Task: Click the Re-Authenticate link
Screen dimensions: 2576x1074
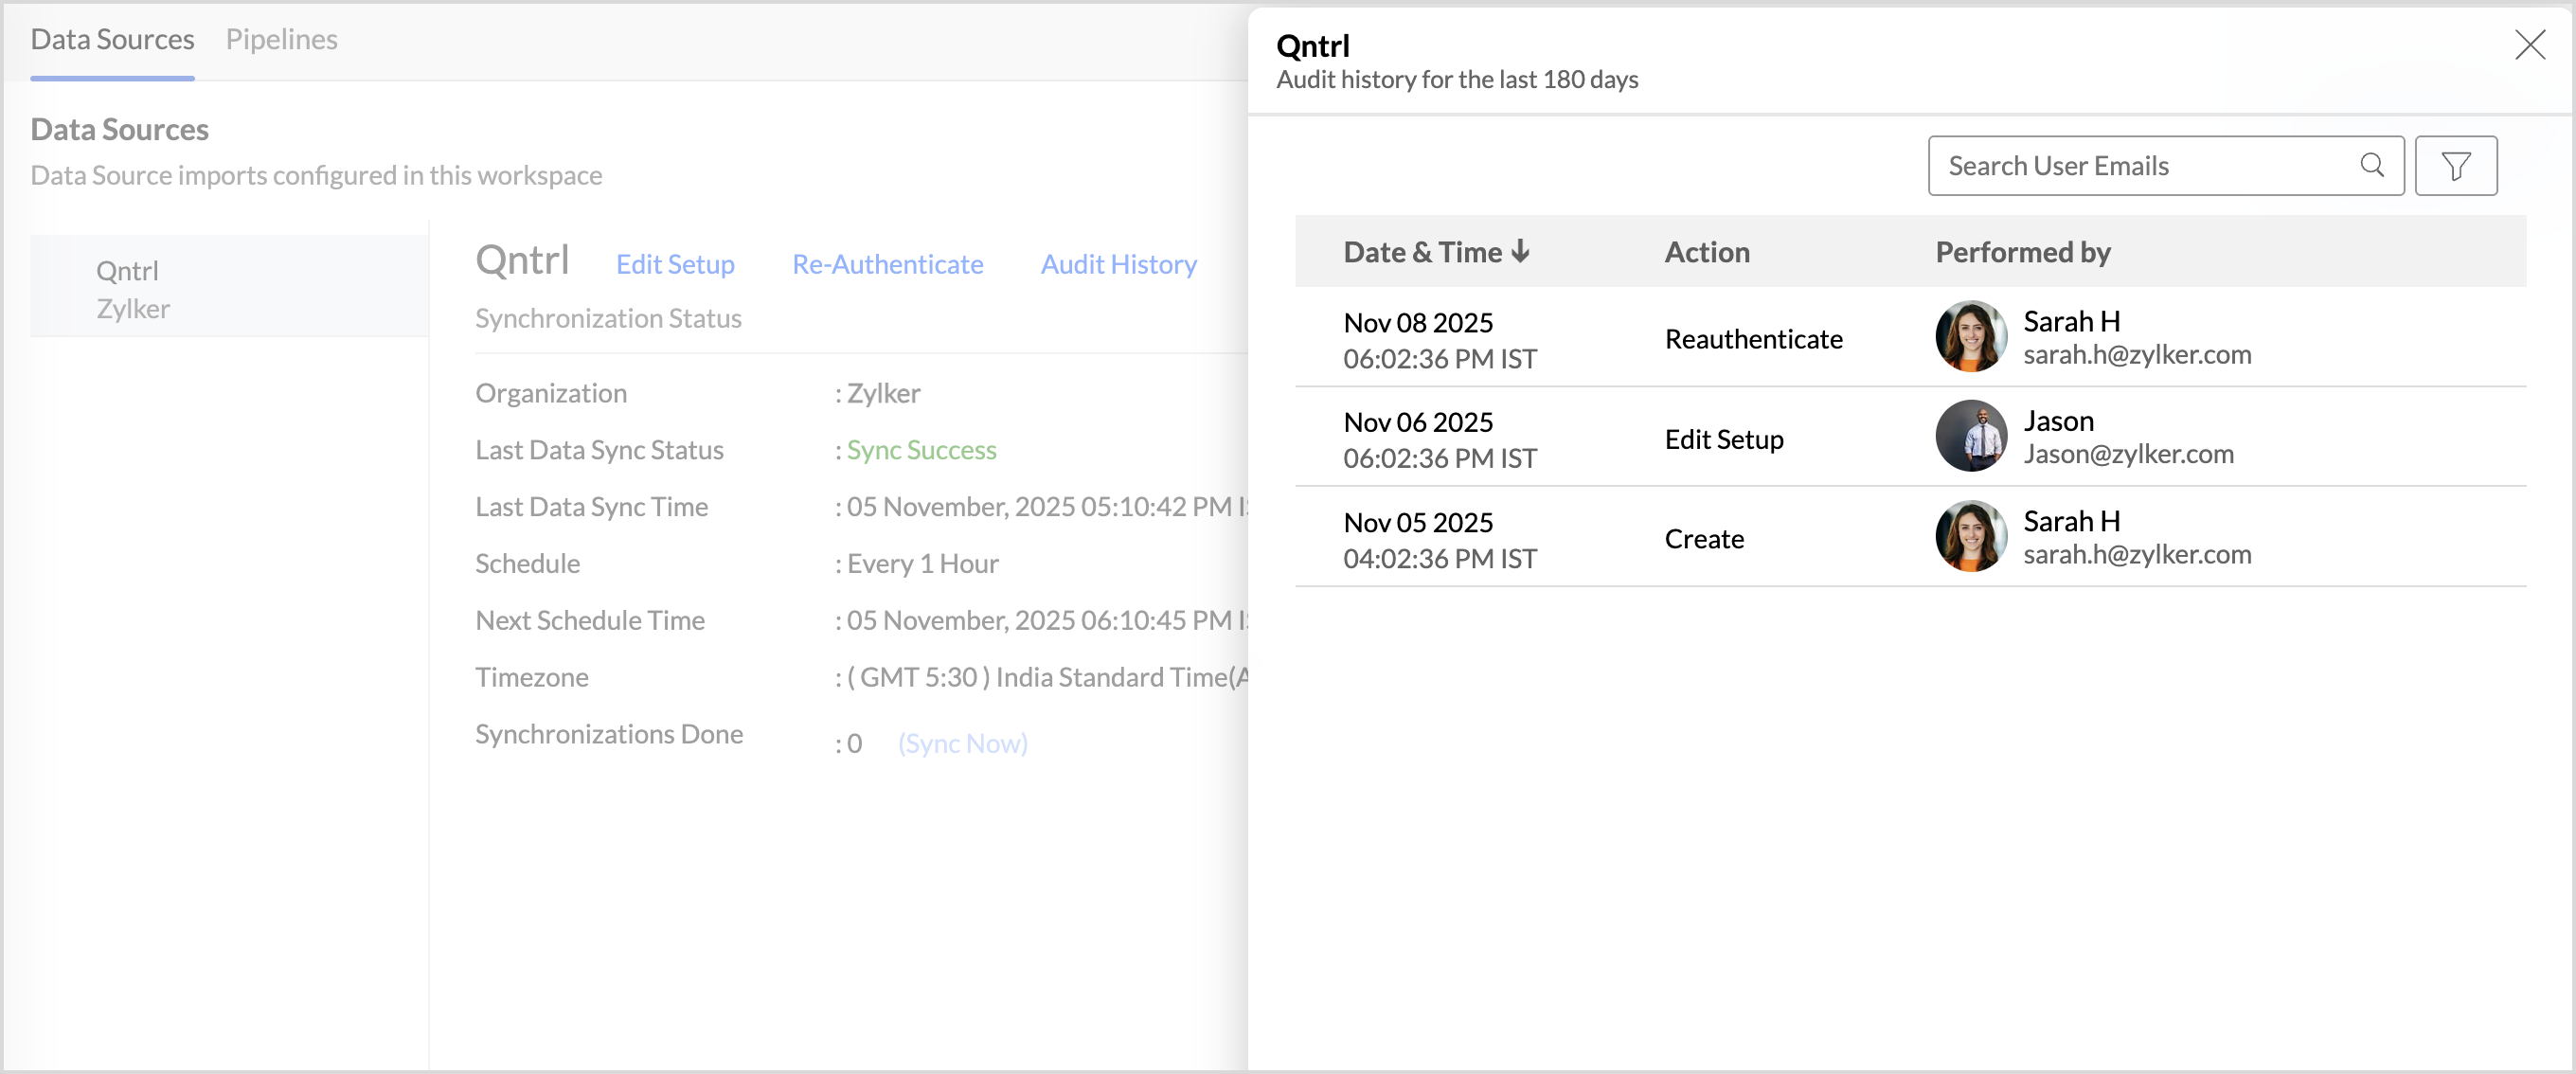Action: [887, 264]
